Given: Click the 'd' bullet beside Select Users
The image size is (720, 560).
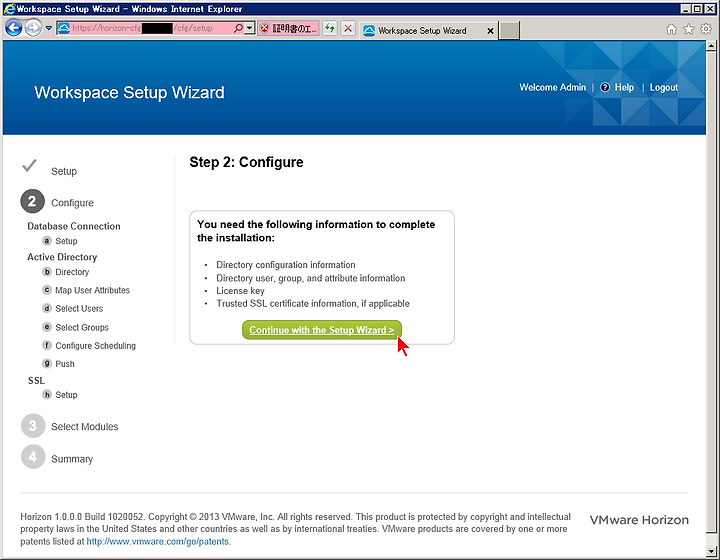Looking at the screenshot, I should point(47,308).
